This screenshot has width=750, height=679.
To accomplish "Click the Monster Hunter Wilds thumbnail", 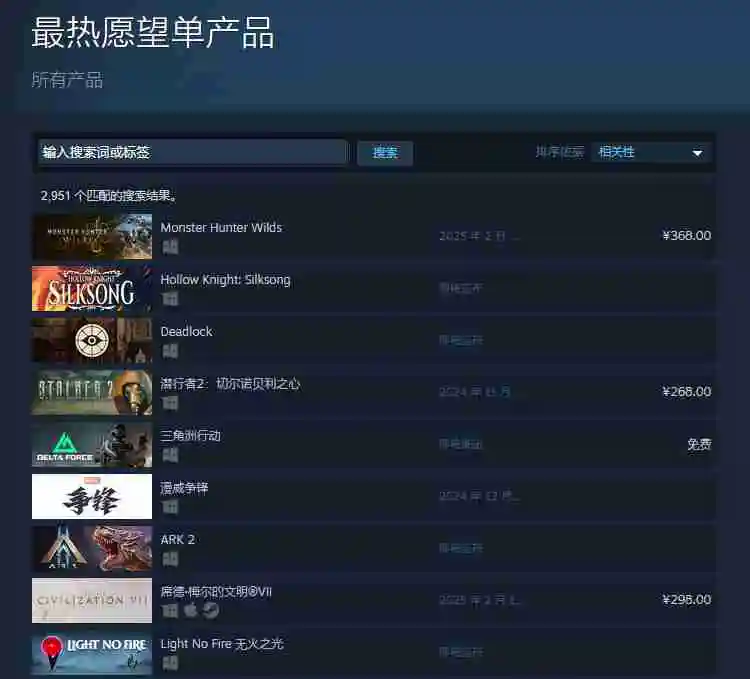I will point(92,237).
